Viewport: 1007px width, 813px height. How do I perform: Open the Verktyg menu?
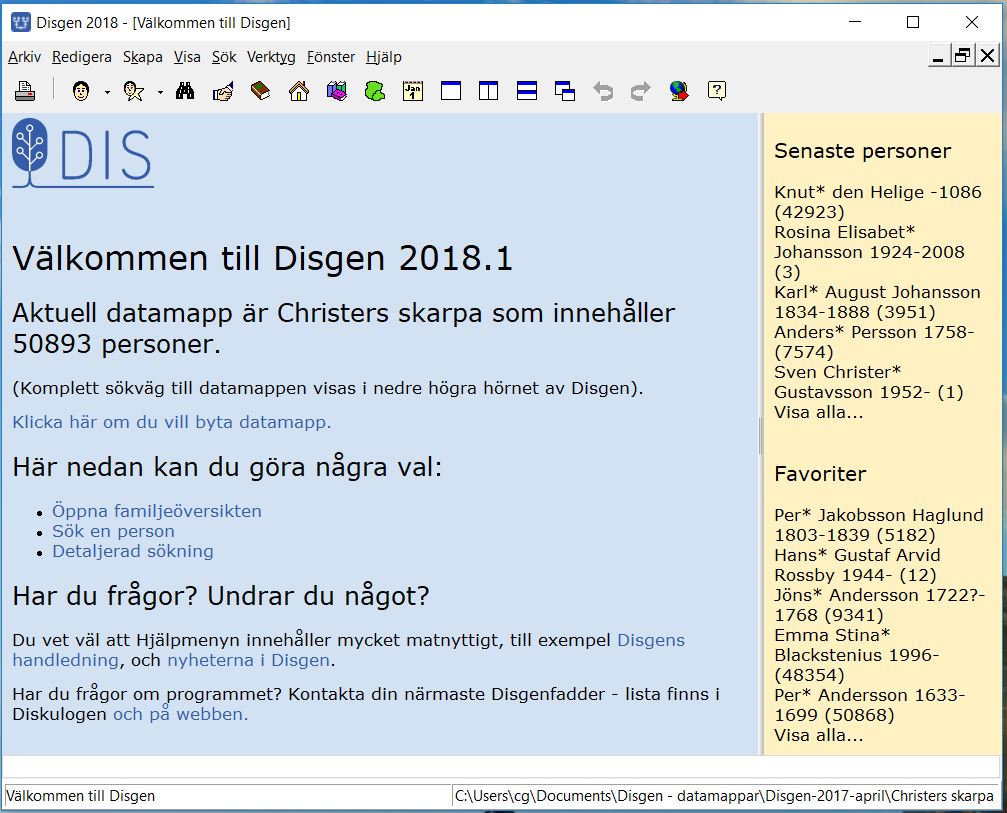pos(271,57)
